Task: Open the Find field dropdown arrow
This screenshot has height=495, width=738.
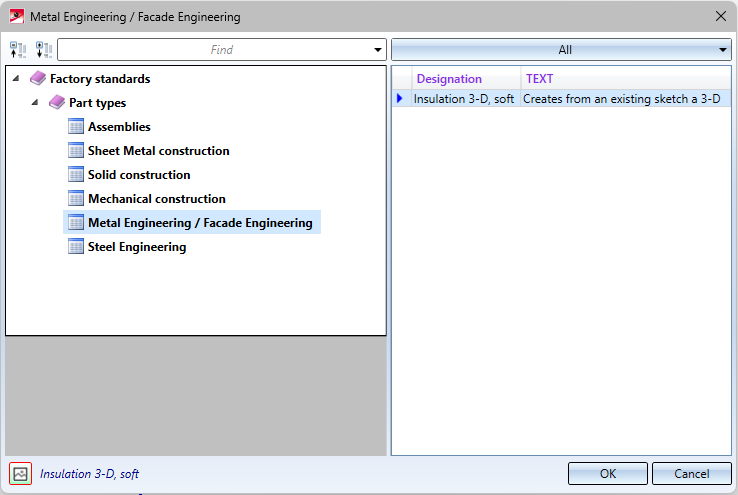Action: pos(377,50)
